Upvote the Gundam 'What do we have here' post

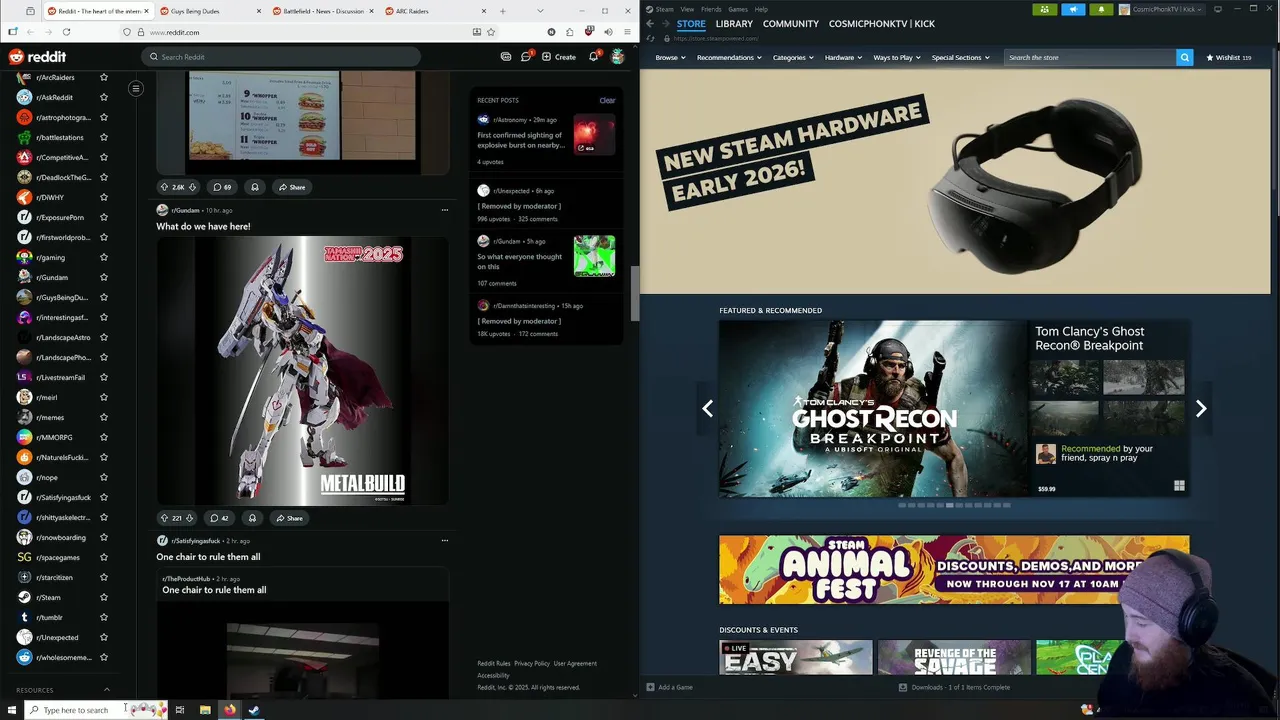coord(164,518)
